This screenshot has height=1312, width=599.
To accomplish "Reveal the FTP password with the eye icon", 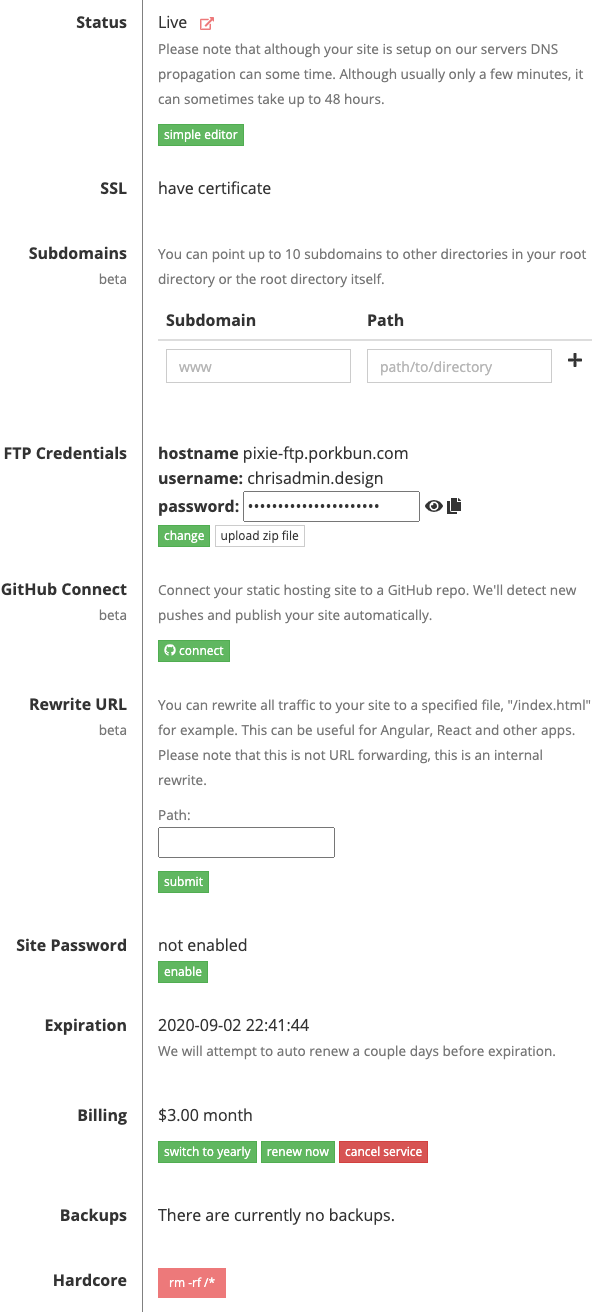I will (433, 506).
